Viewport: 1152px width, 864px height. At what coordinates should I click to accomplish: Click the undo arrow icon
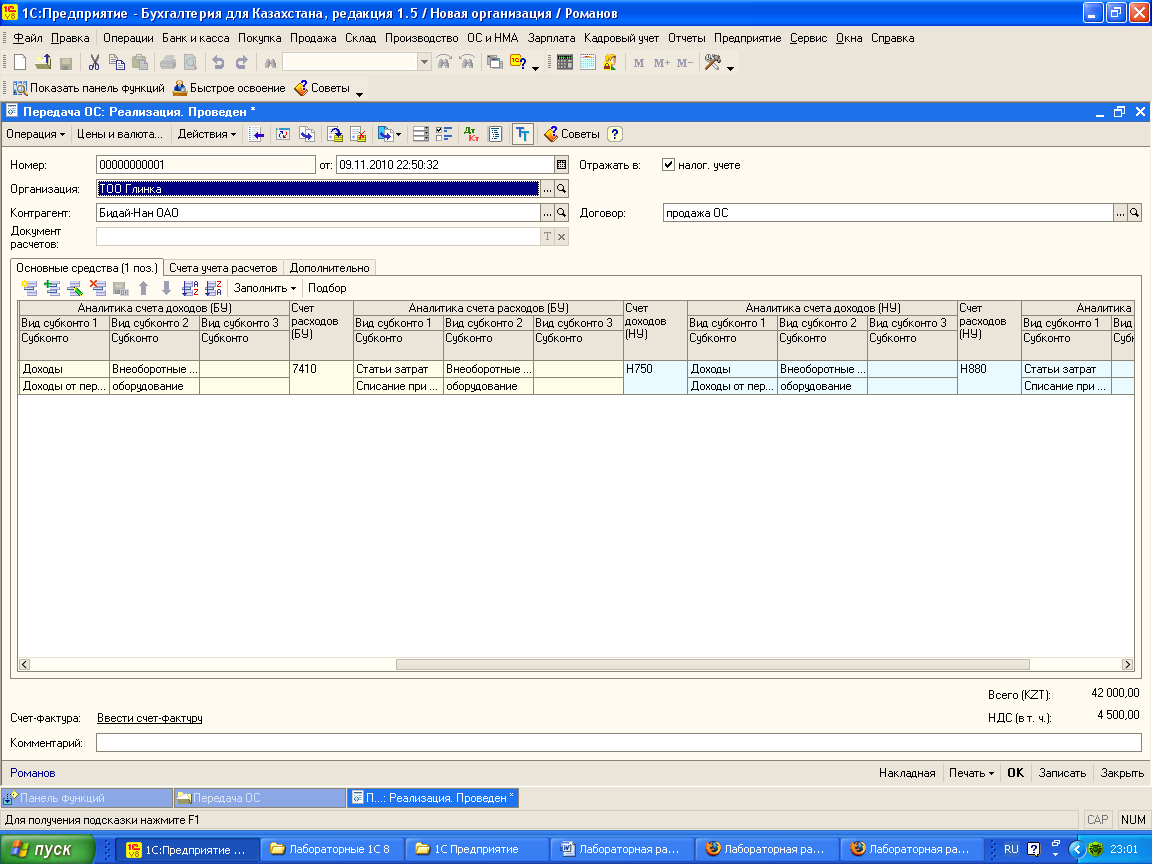218,62
